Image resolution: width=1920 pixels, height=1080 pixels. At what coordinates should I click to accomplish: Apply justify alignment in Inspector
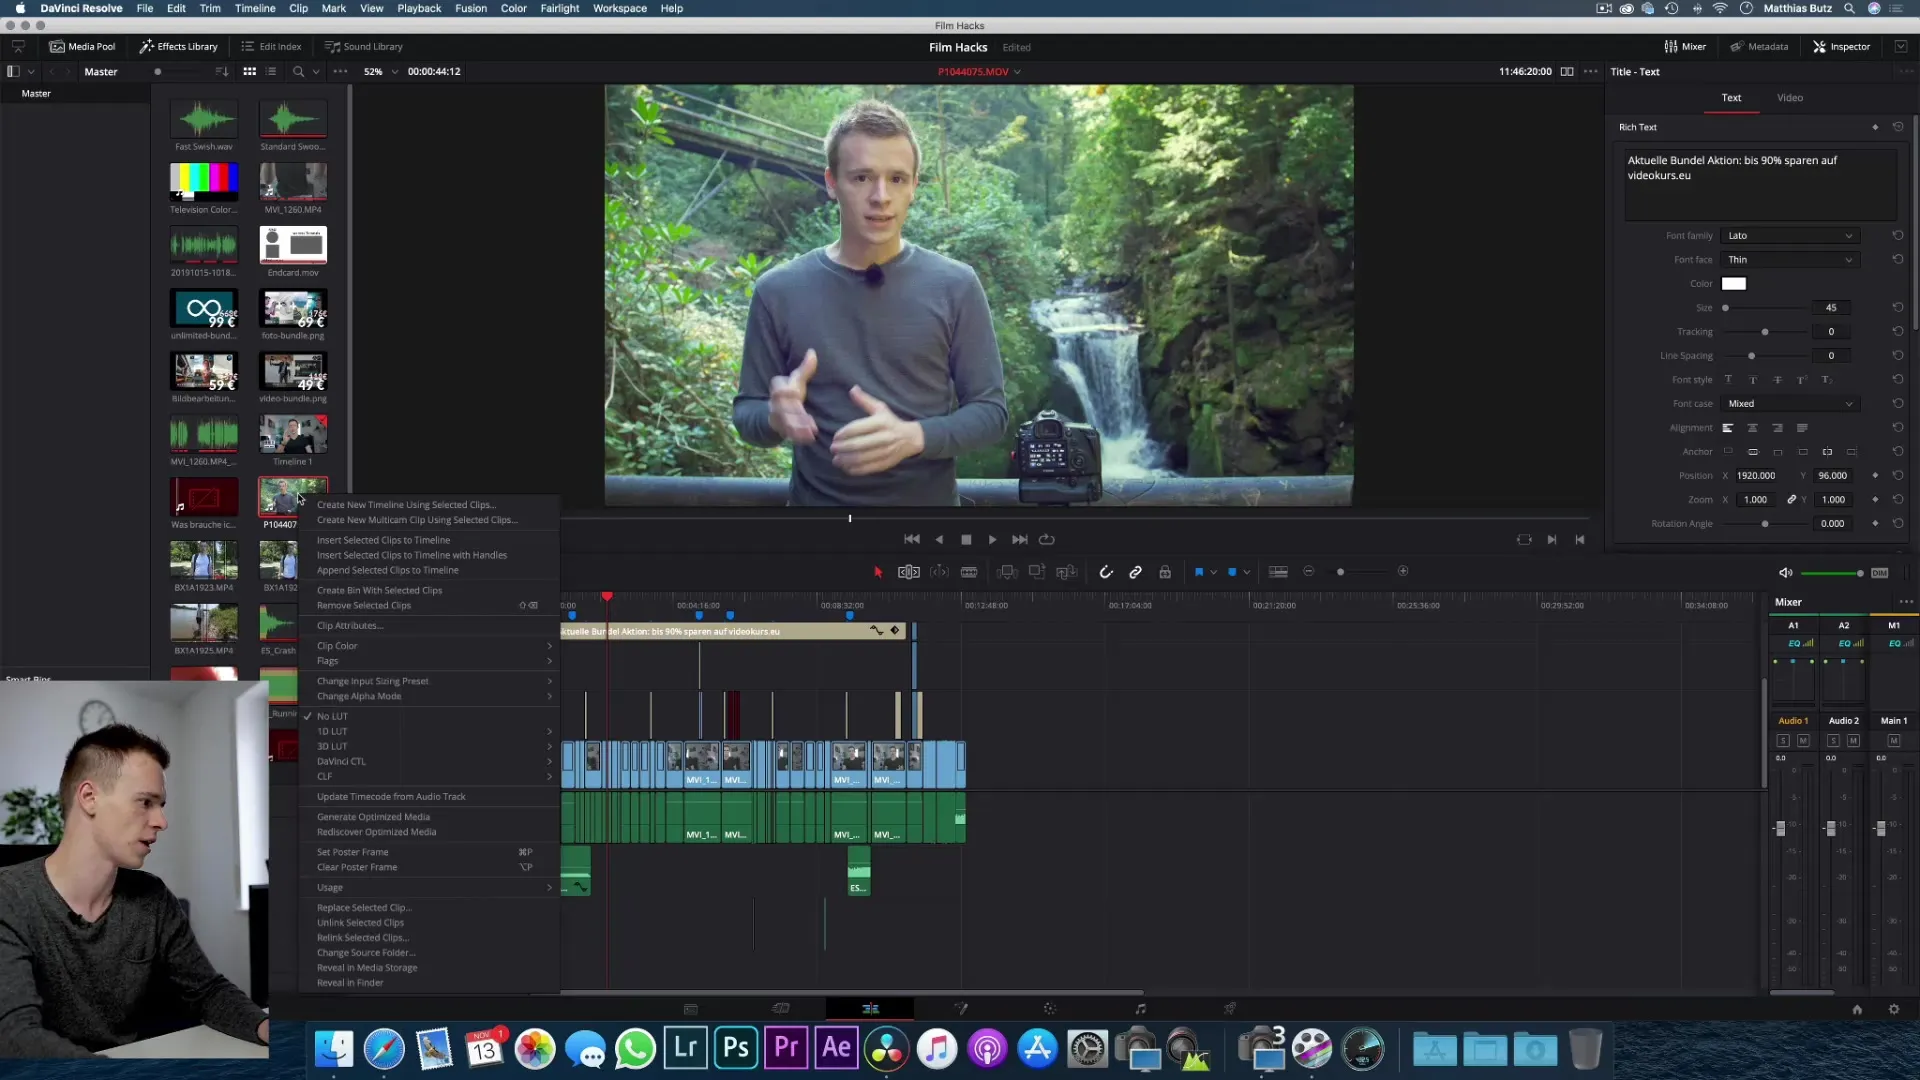1802,428
